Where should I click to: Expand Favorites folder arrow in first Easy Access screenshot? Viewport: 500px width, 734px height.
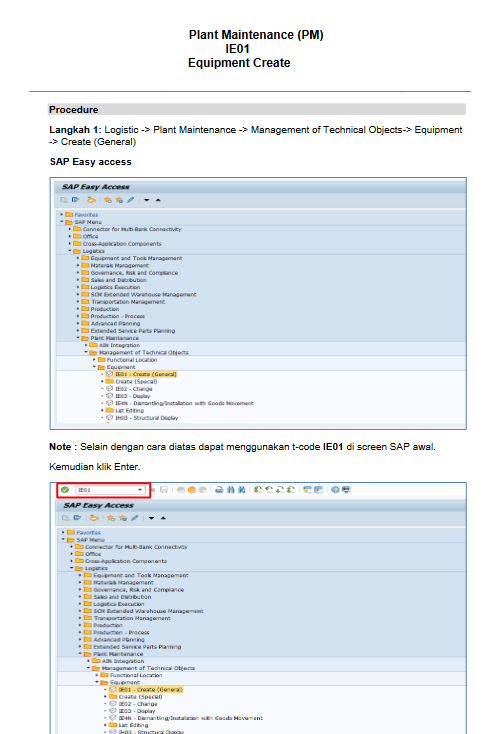click(x=61, y=214)
